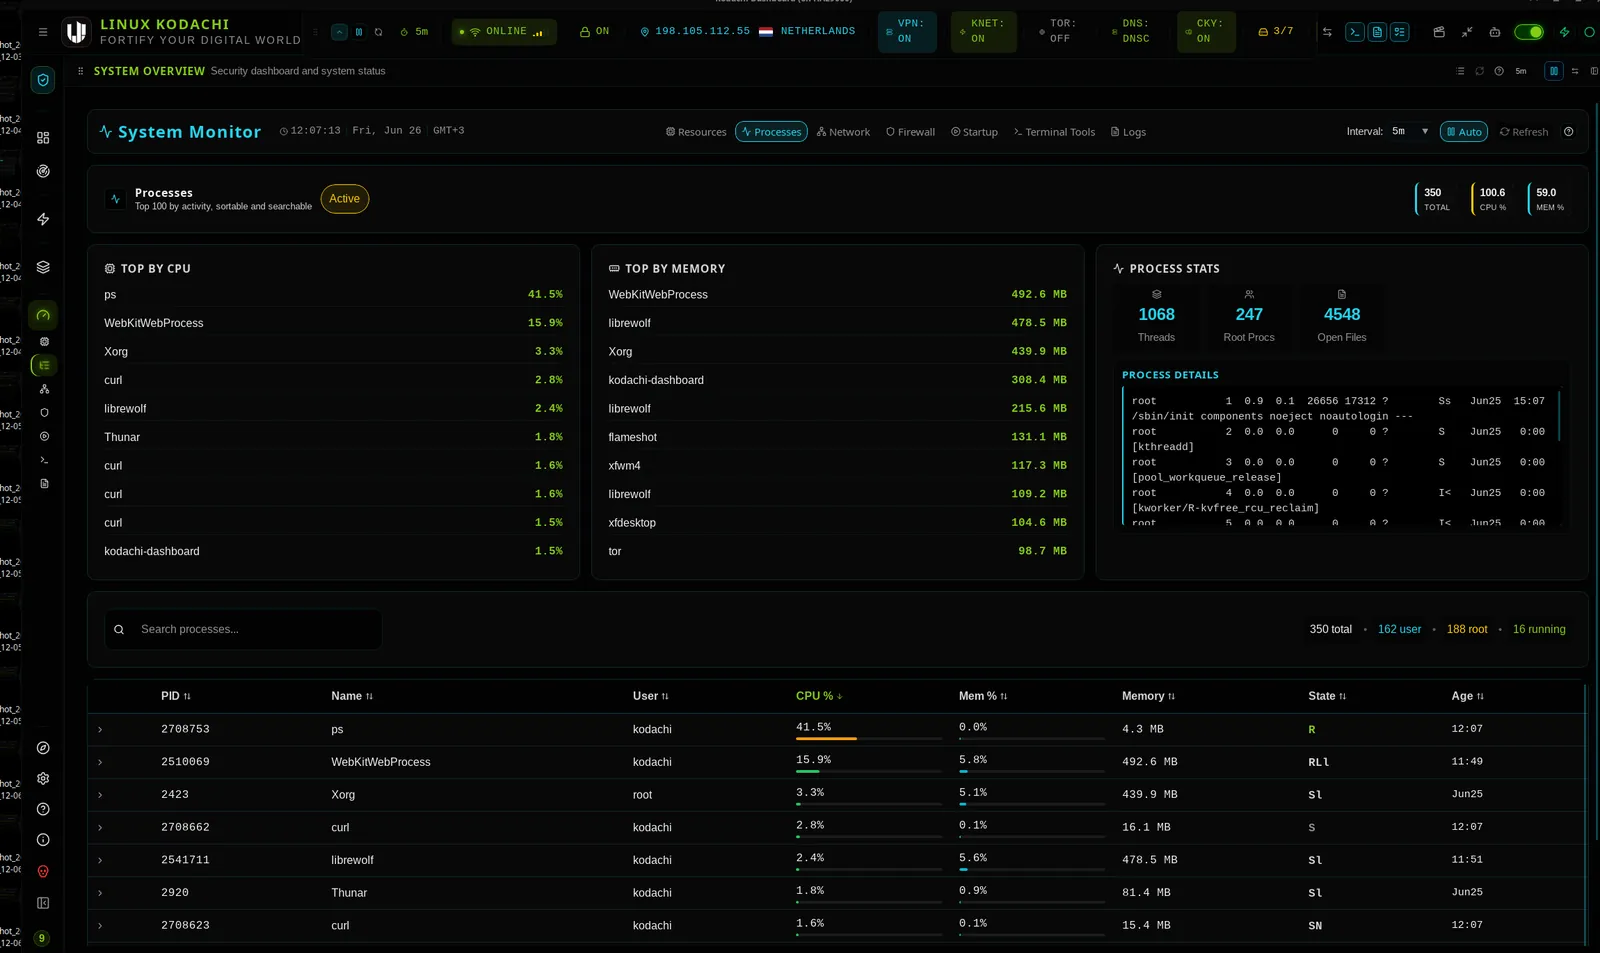Open the Interval 5m dropdown

point(1410,132)
